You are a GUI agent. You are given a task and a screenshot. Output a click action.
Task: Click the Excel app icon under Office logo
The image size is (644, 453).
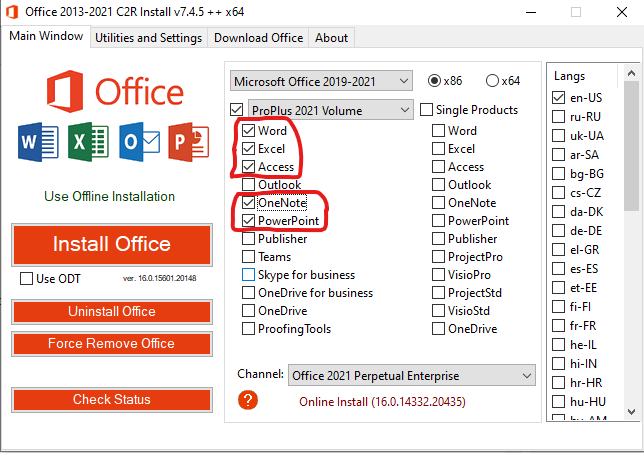[88, 142]
